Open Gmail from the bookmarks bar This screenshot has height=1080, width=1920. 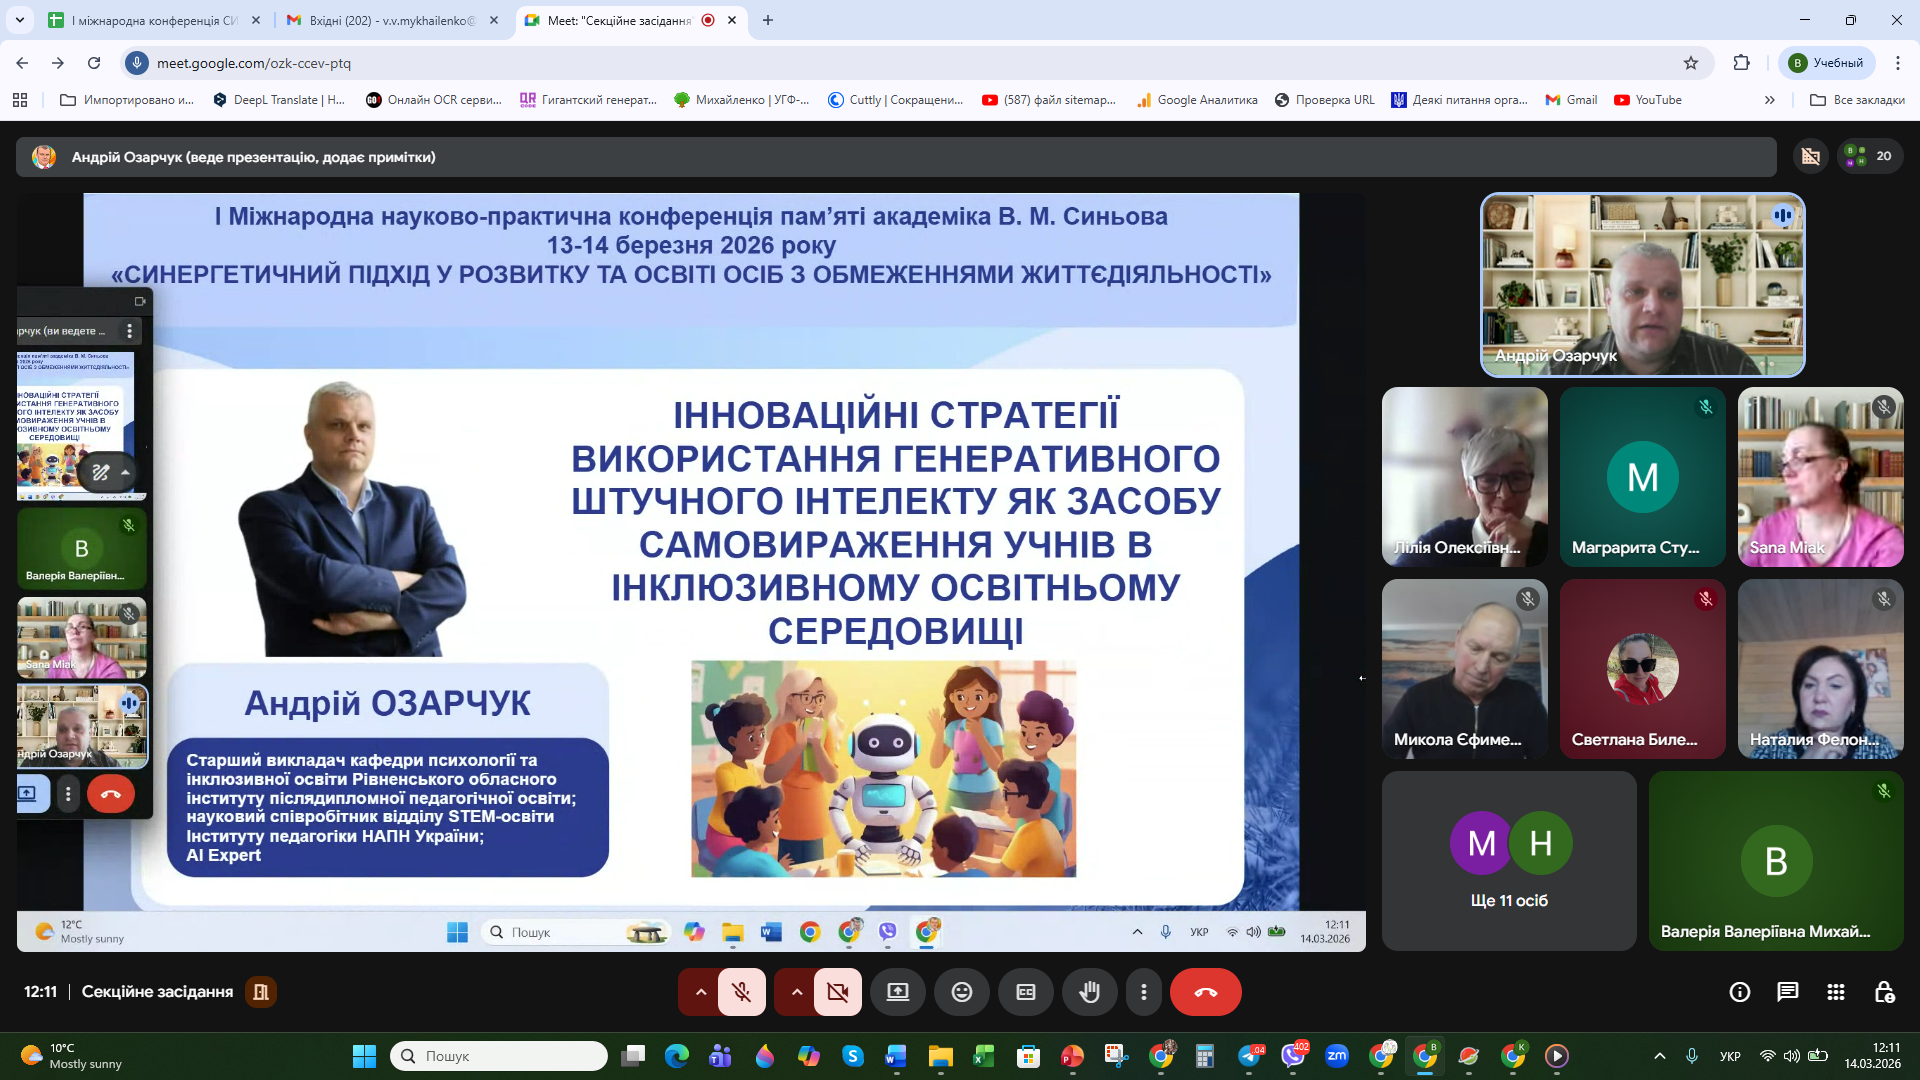pos(1570,100)
